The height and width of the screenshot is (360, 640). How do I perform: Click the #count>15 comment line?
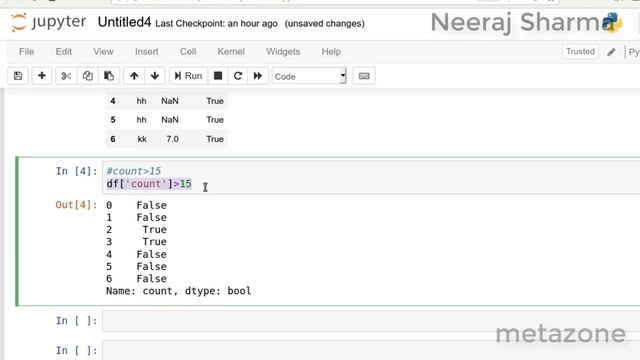point(134,171)
